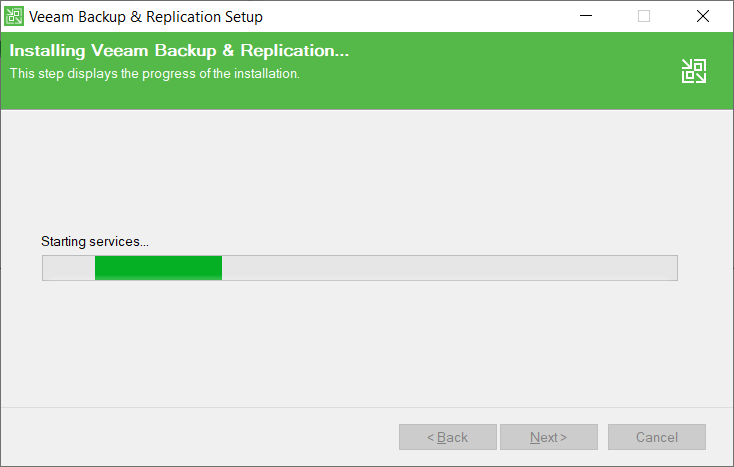Click the "This step displays the progress" subtitle
The width and height of the screenshot is (734, 467).
pyautogui.click(x=155, y=73)
